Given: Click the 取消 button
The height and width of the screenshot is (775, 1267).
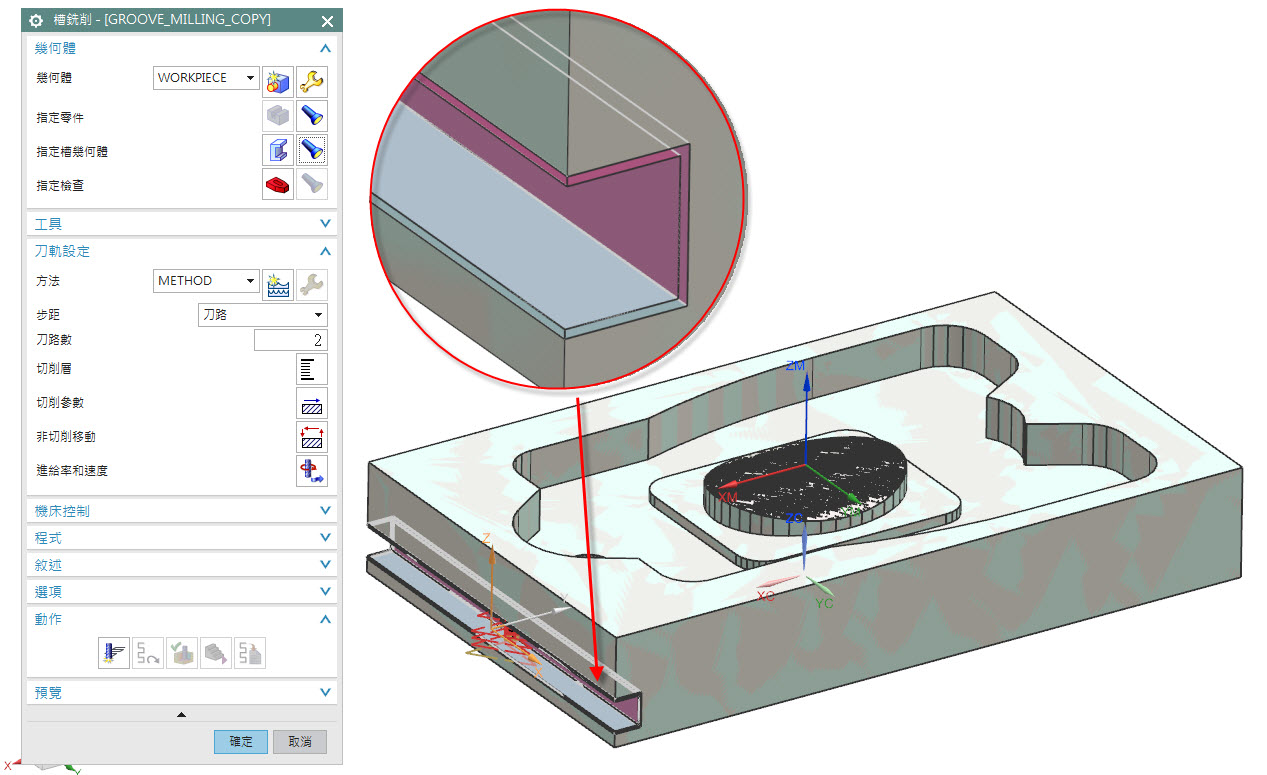Looking at the screenshot, I should 300,742.
